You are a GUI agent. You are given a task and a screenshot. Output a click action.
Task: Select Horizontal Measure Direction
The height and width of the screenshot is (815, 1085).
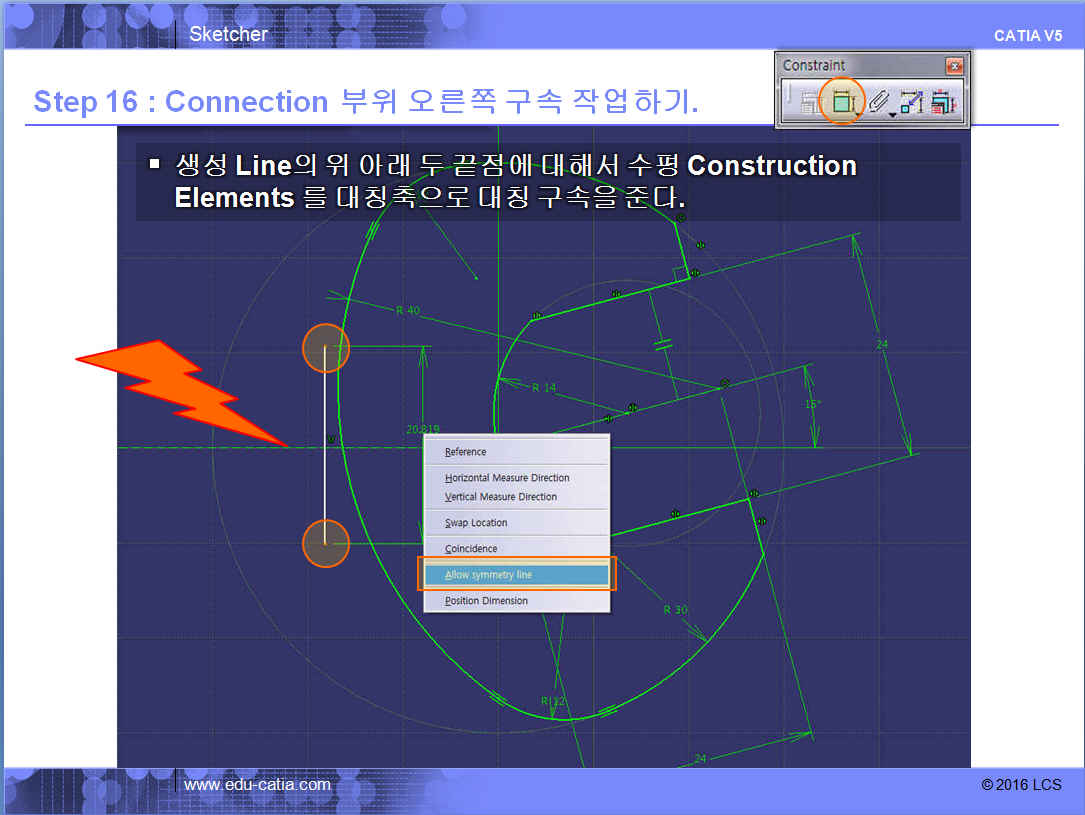point(507,478)
